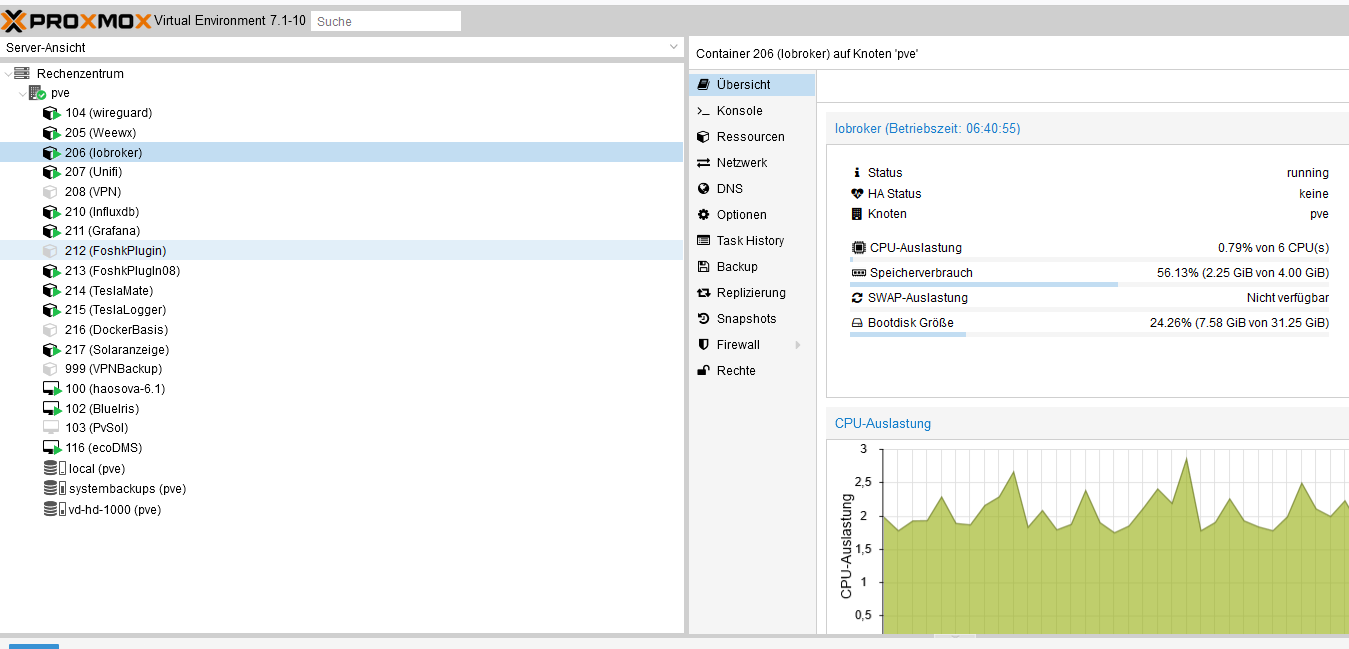The width and height of the screenshot is (1349, 649).
Task: Click the container icon for 214 (TeslaMate)
Action: coord(52,291)
